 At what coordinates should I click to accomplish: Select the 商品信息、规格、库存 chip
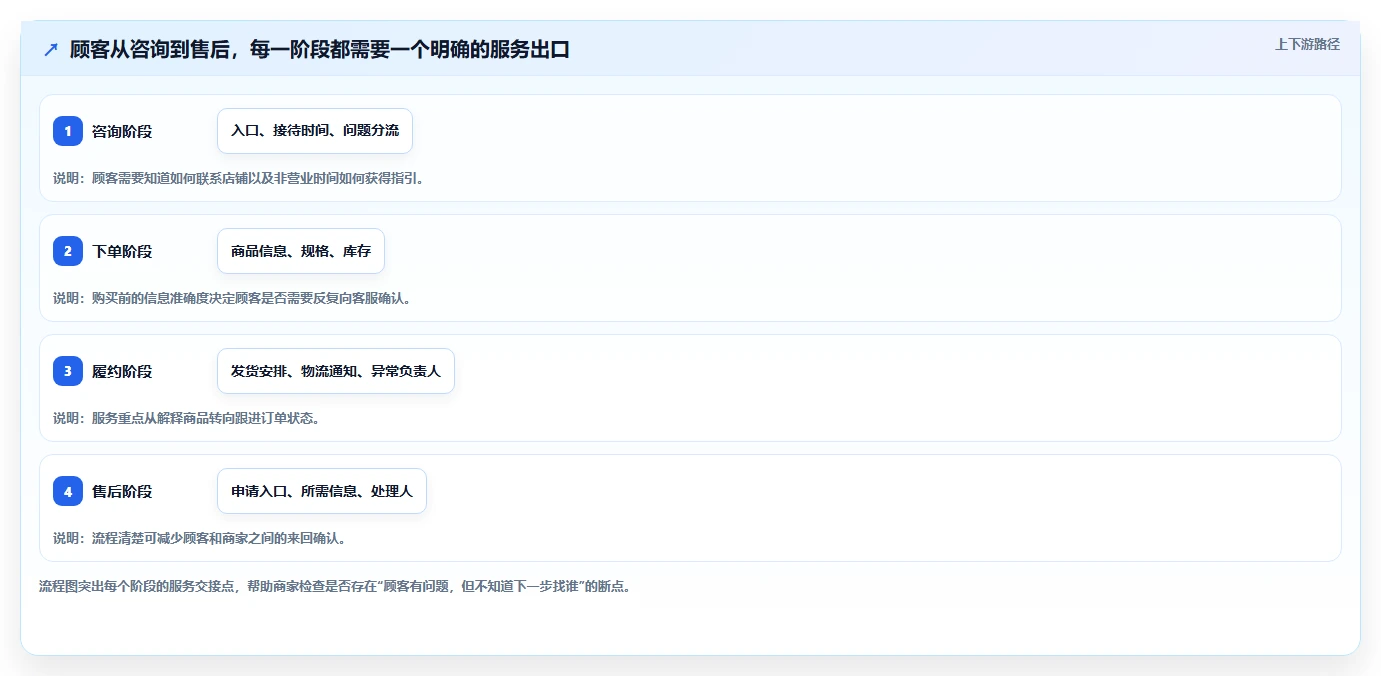click(x=301, y=251)
